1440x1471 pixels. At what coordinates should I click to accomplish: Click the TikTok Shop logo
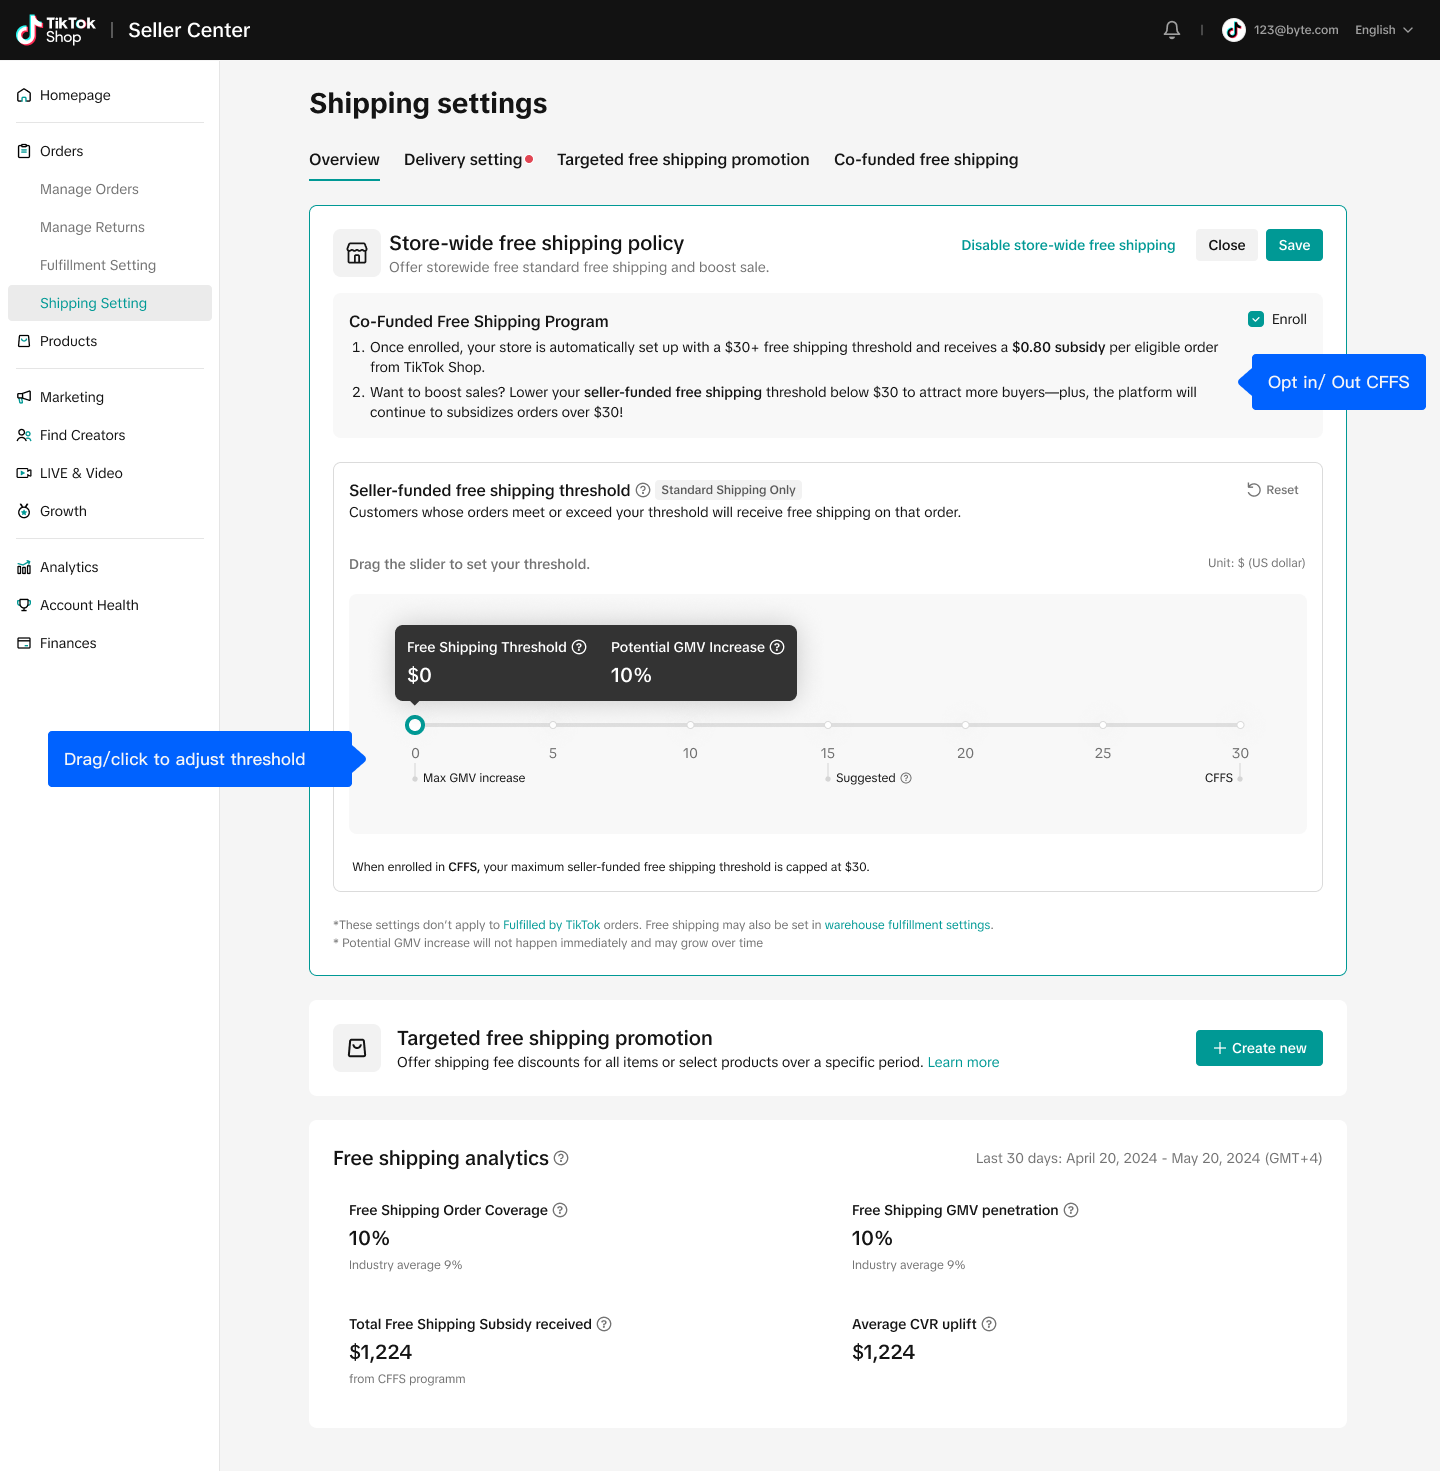click(x=56, y=30)
